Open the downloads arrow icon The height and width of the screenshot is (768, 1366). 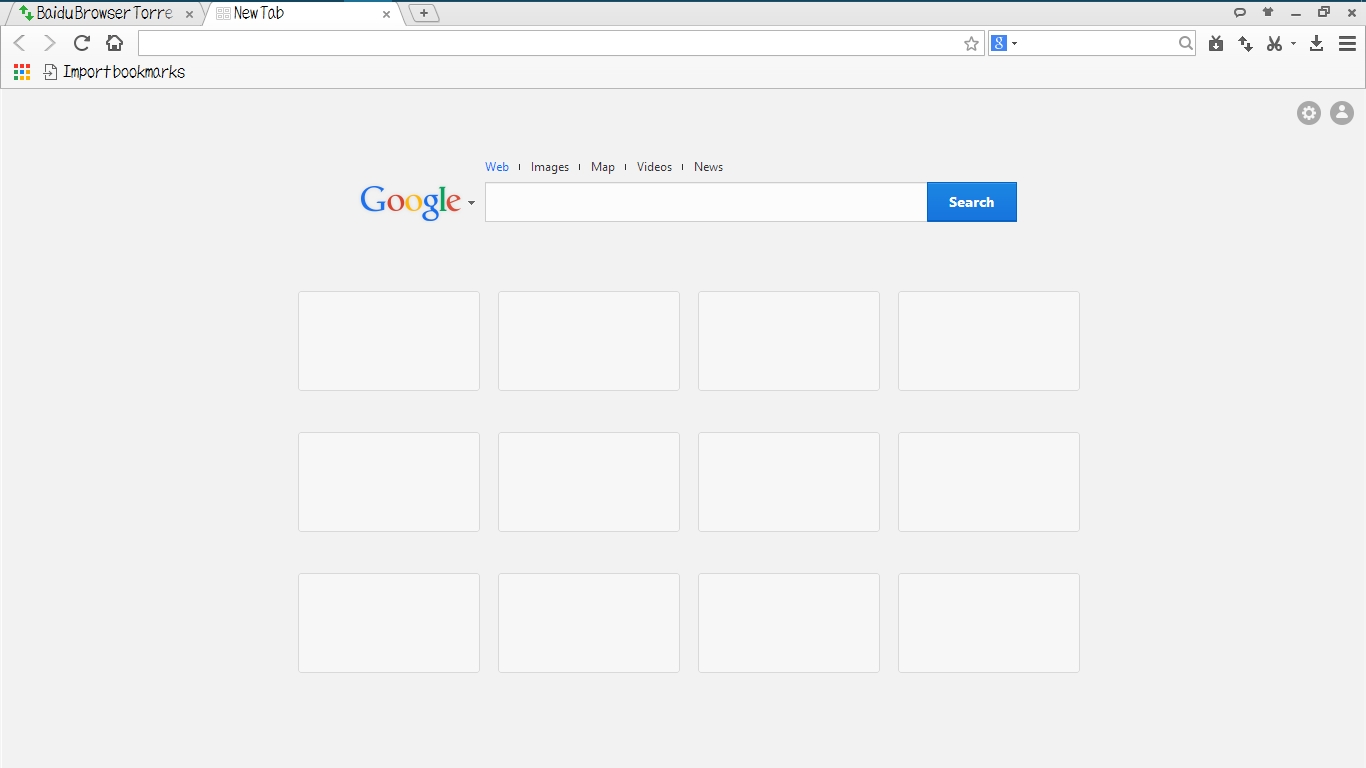coord(1317,43)
